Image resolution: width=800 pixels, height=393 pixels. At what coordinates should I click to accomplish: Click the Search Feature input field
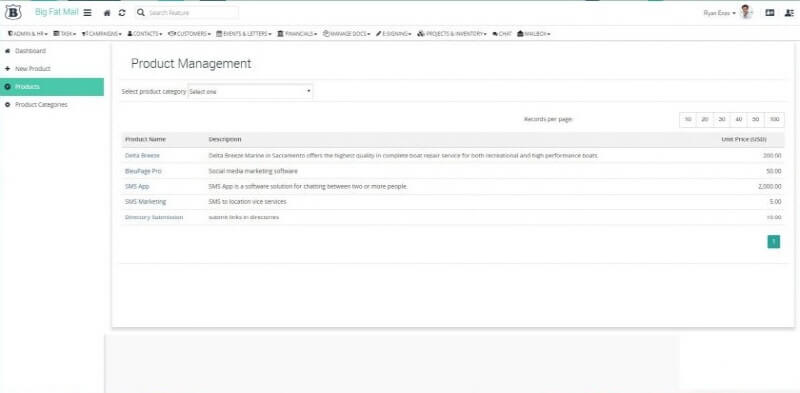click(192, 13)
